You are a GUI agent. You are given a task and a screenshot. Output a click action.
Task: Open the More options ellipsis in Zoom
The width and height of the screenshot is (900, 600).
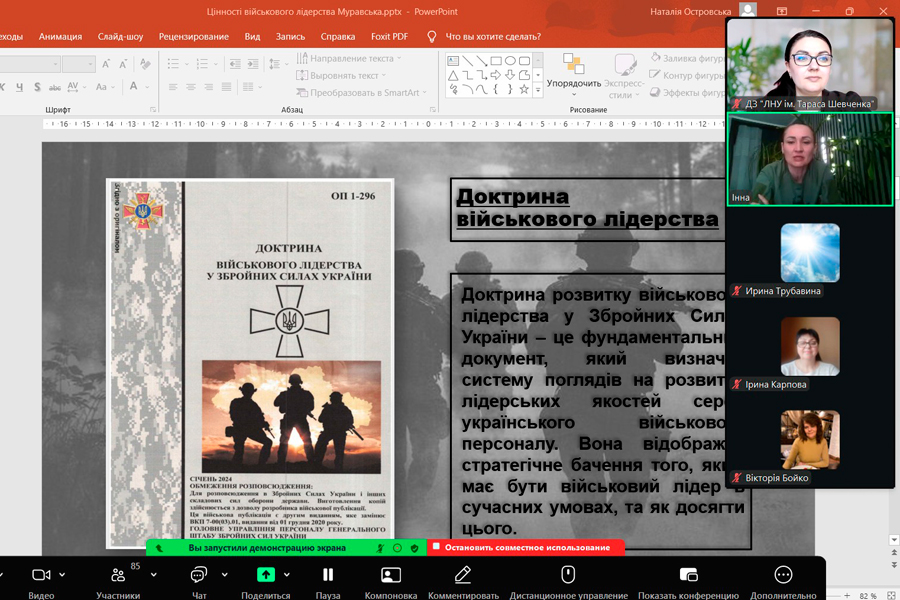[783, 575]
